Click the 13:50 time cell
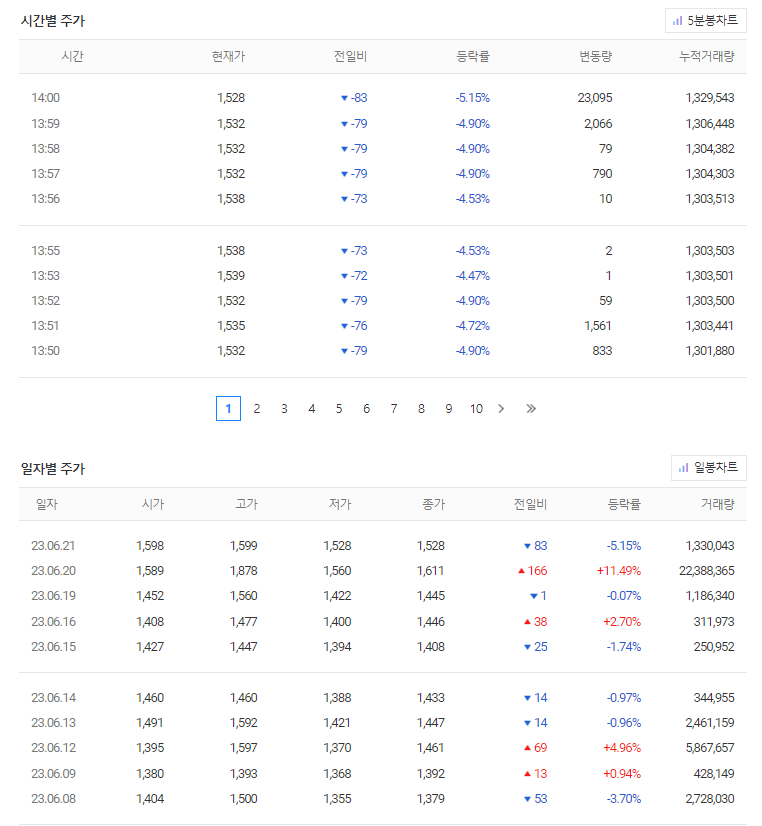 [45, 351]
